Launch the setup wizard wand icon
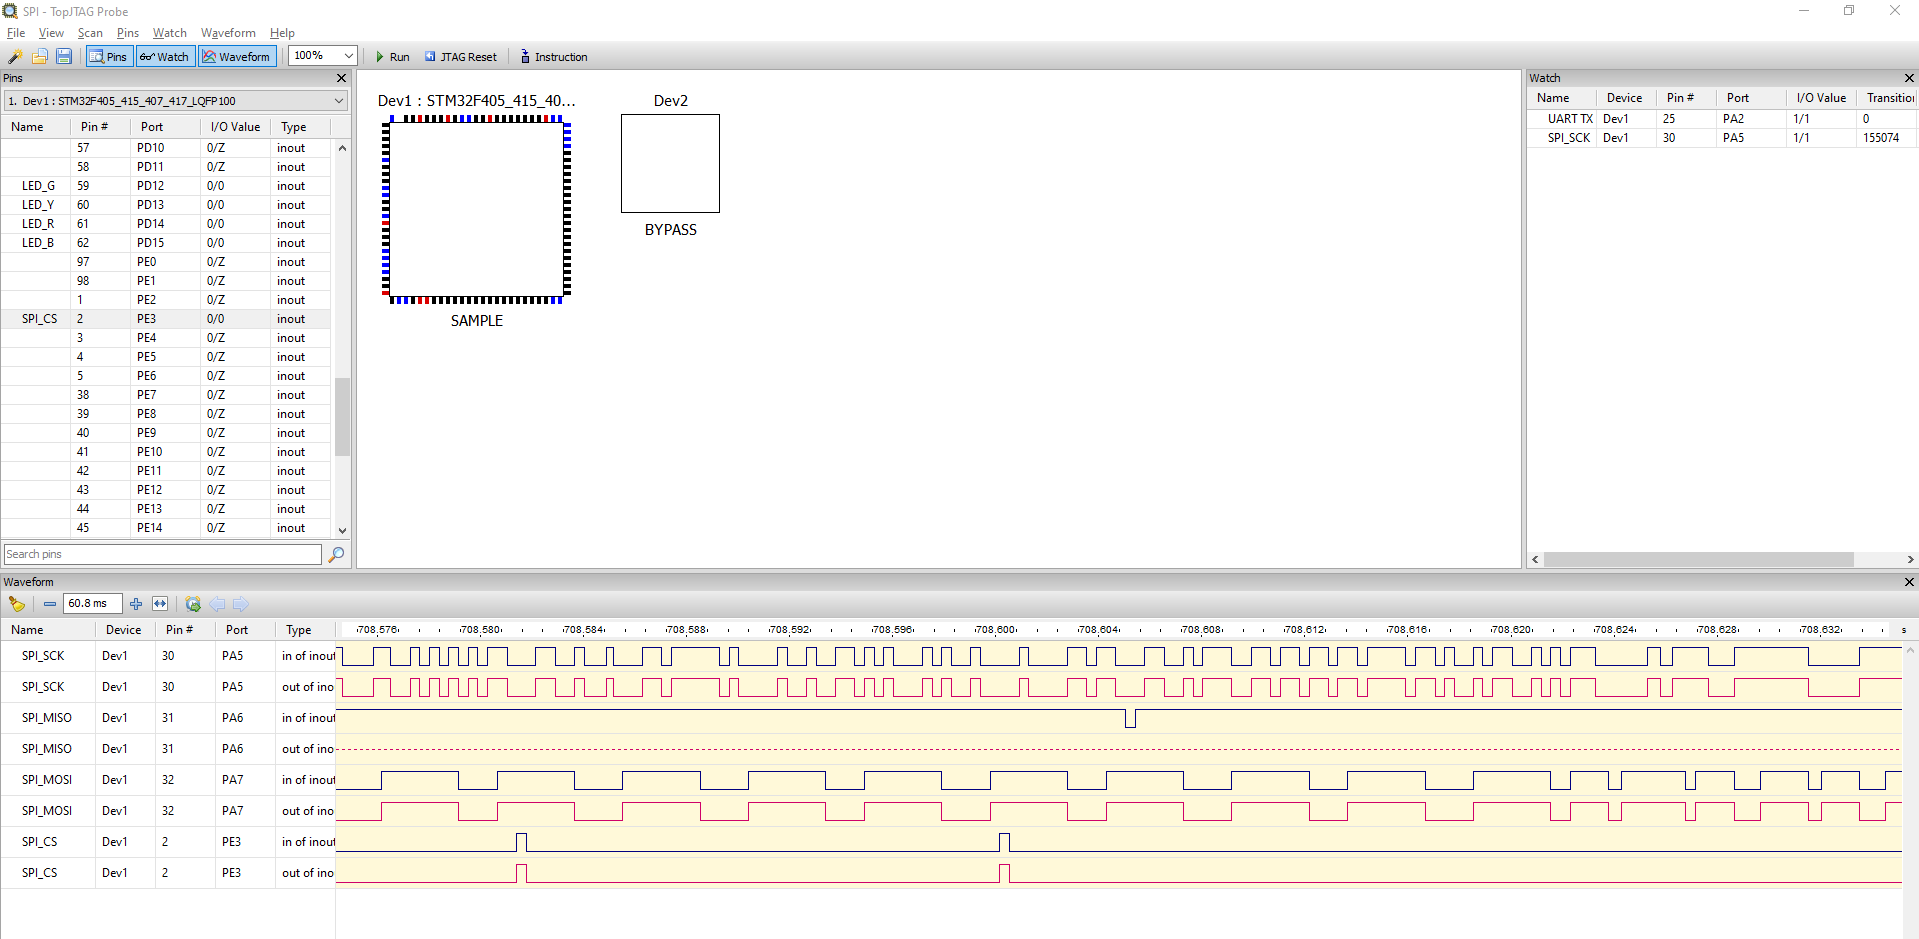1919x939 pixels. coord(14,56)
